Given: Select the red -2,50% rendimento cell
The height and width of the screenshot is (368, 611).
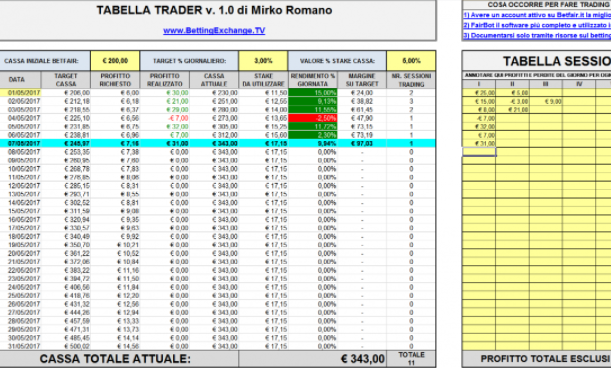Looking at the screenshot, I should (x=313, y=118).
